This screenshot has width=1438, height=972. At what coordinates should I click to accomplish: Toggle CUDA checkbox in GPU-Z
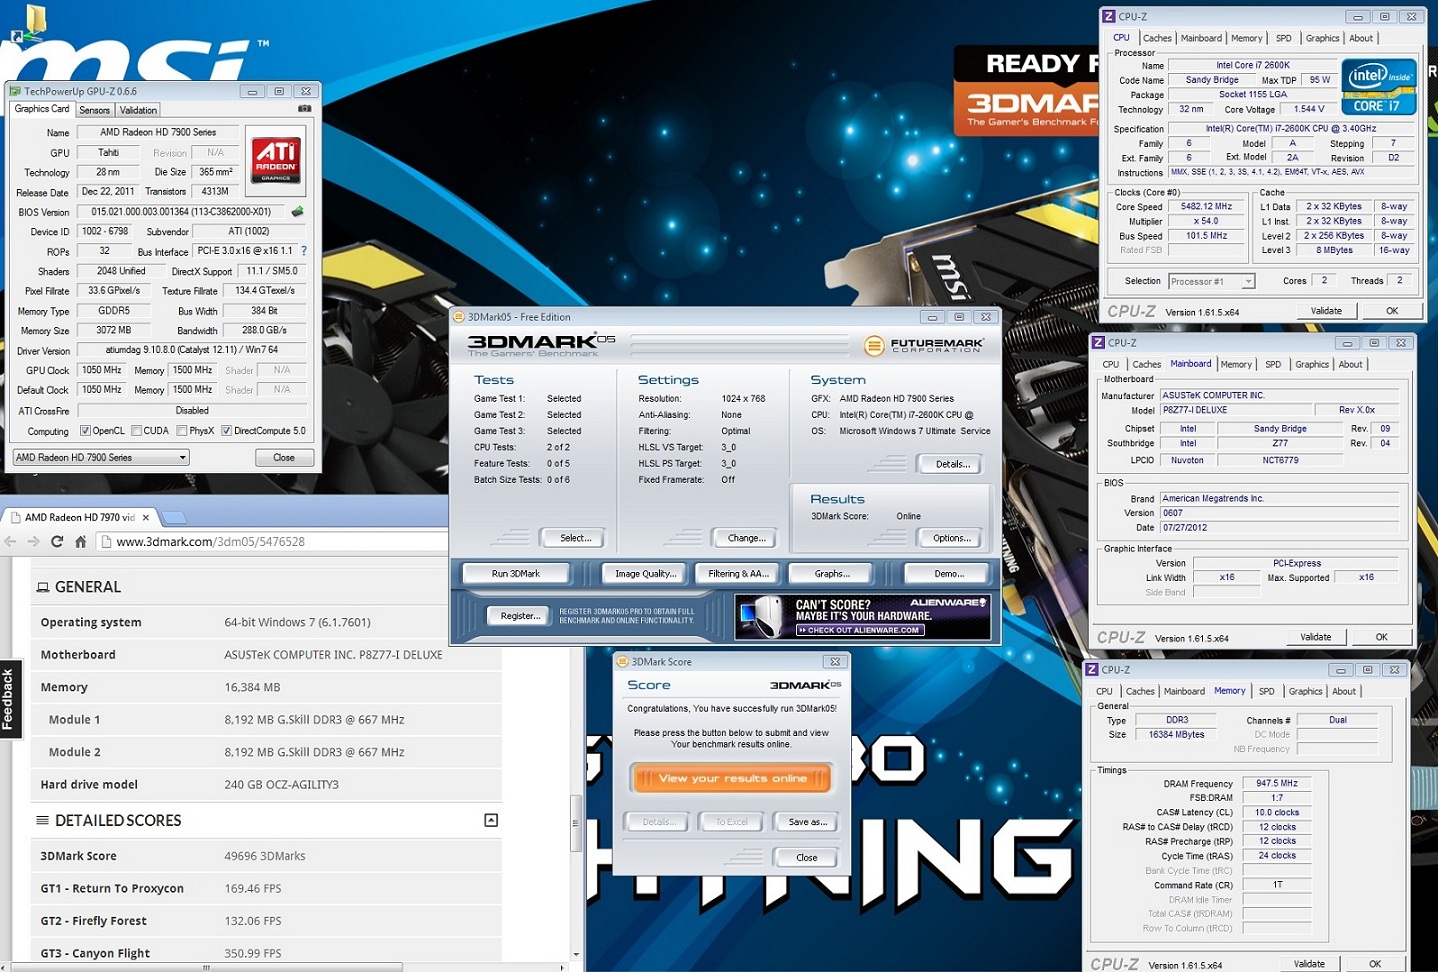point(136,431)
